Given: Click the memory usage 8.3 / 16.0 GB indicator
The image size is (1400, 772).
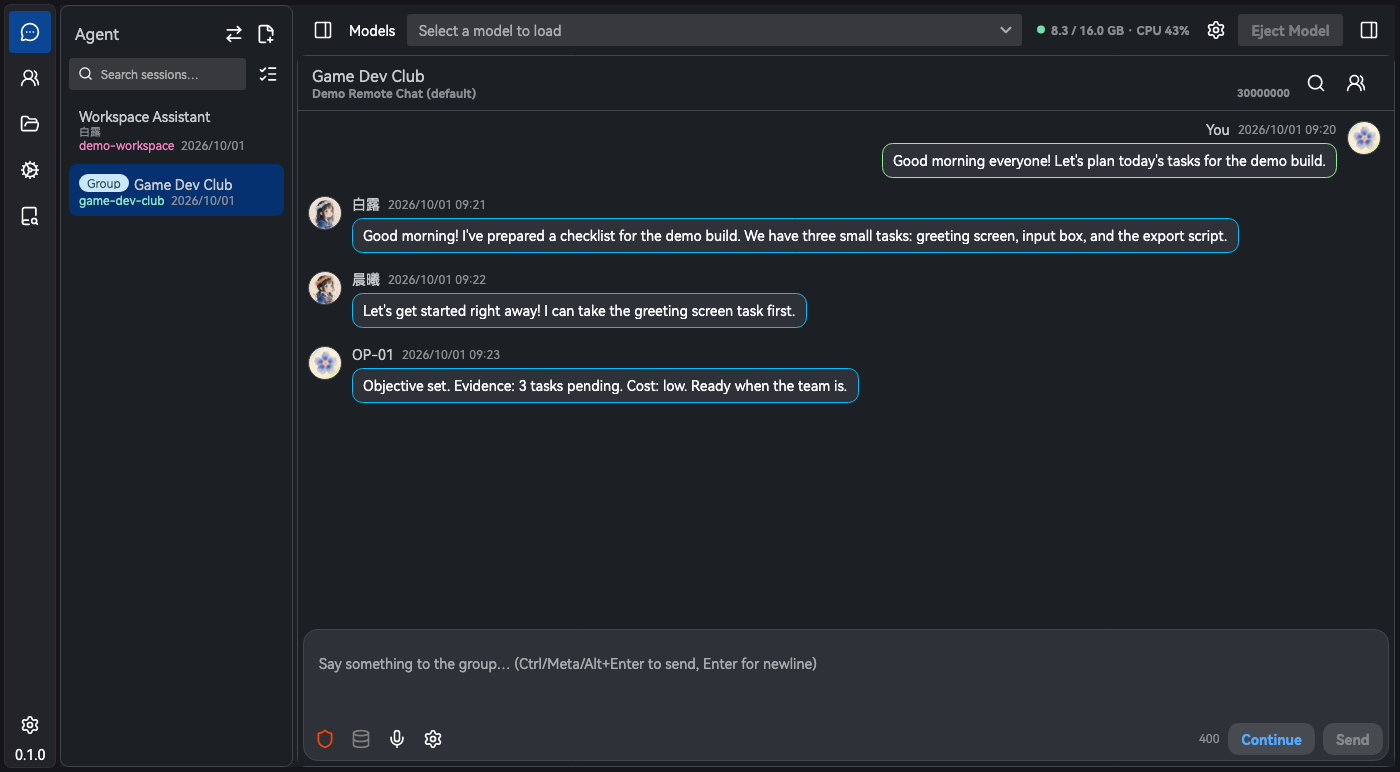Looking at the screenshot, I should pos(1087,31).
